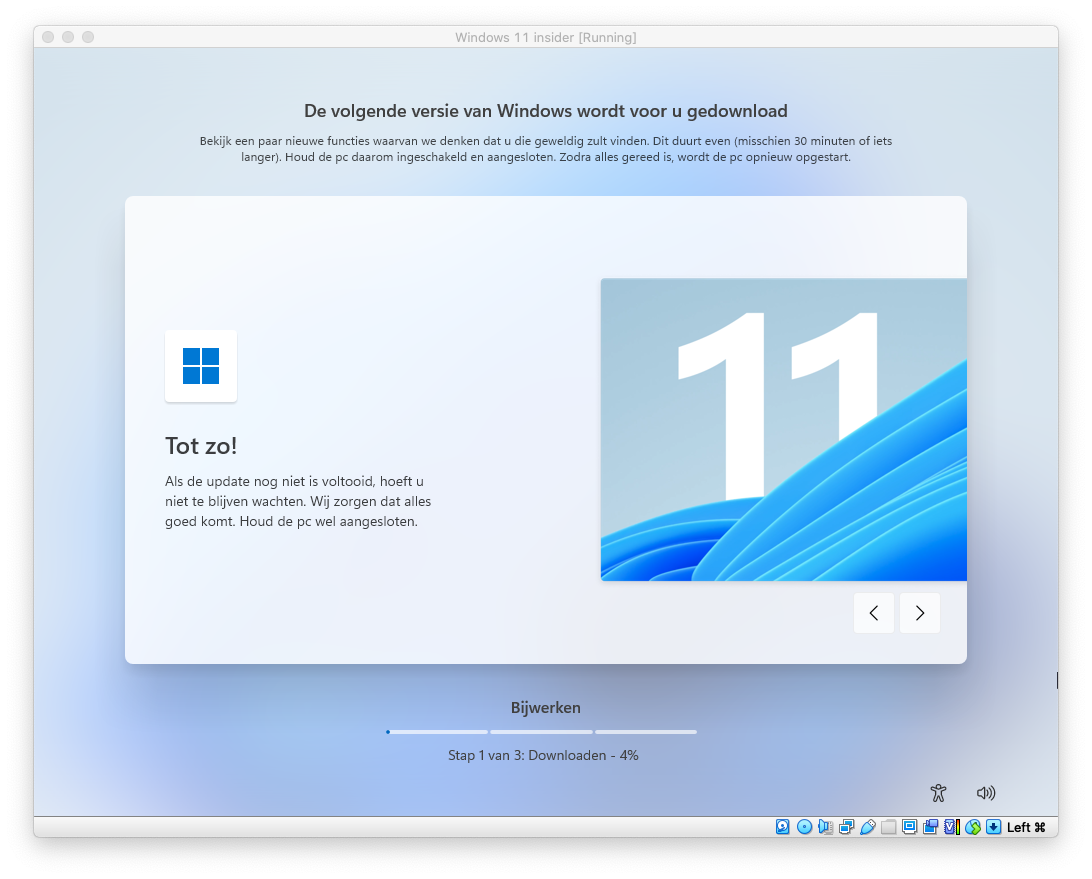Screen dimensions: 1092x879
Task: Open the shared folders indicator
Action: [x=888, y=827]
